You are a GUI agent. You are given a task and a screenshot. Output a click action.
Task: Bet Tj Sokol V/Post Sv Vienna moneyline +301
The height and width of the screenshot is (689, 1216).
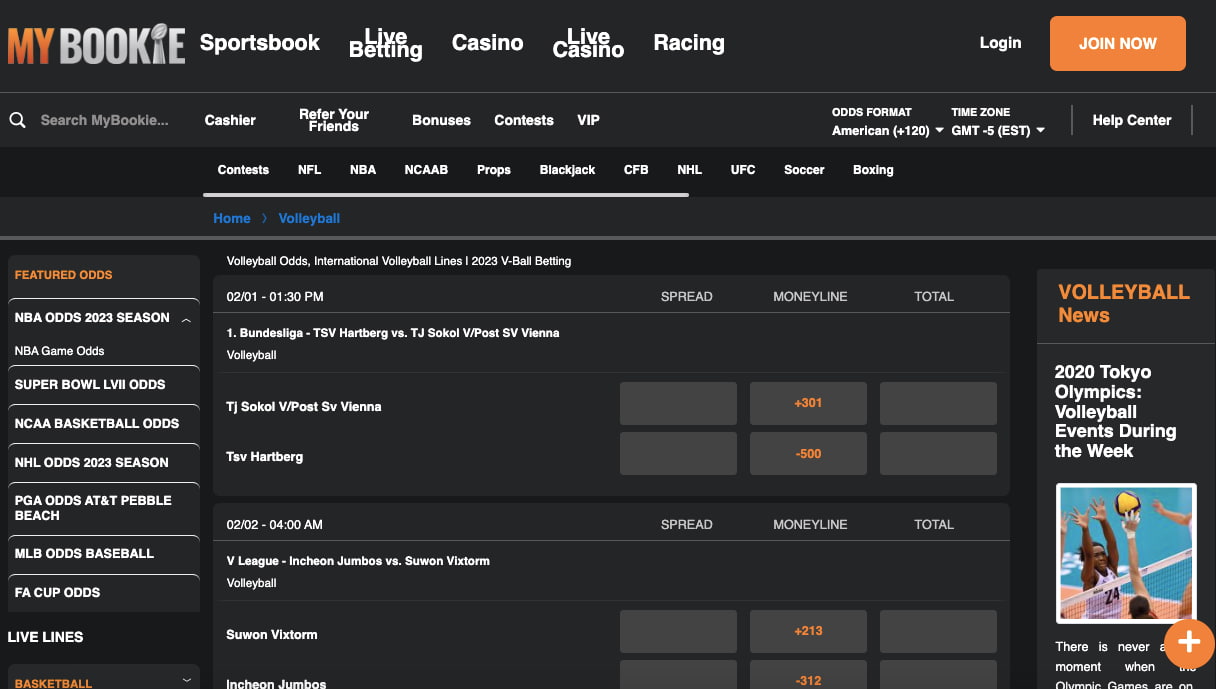[808, 403]
